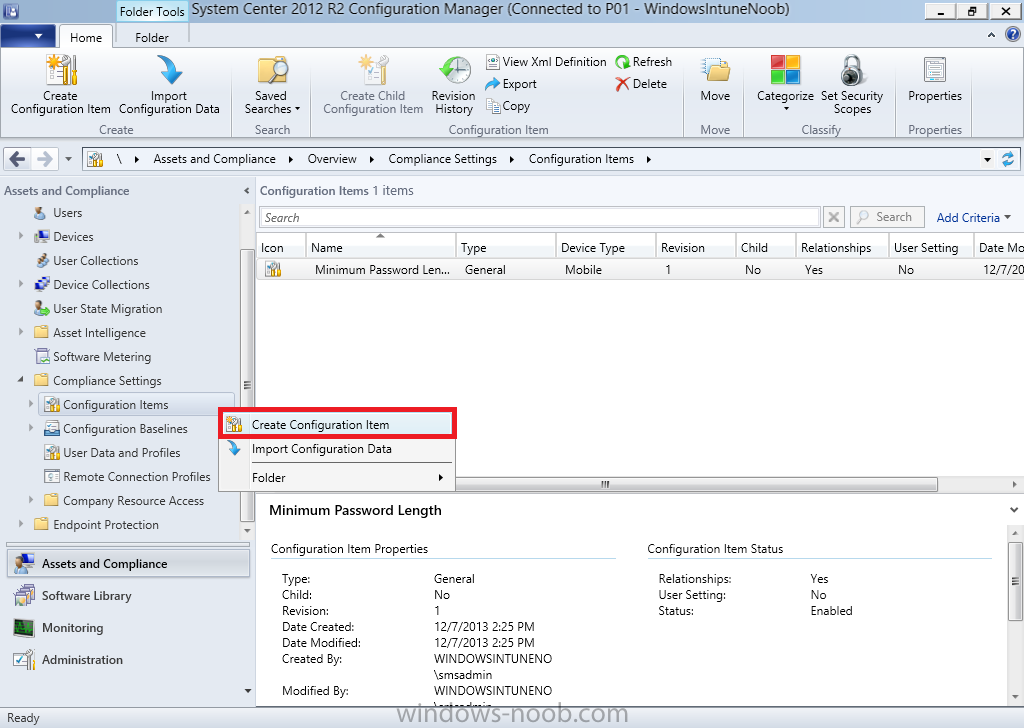
Task: Click the Import Configuration Data ribbon icon
Action: 170,71
